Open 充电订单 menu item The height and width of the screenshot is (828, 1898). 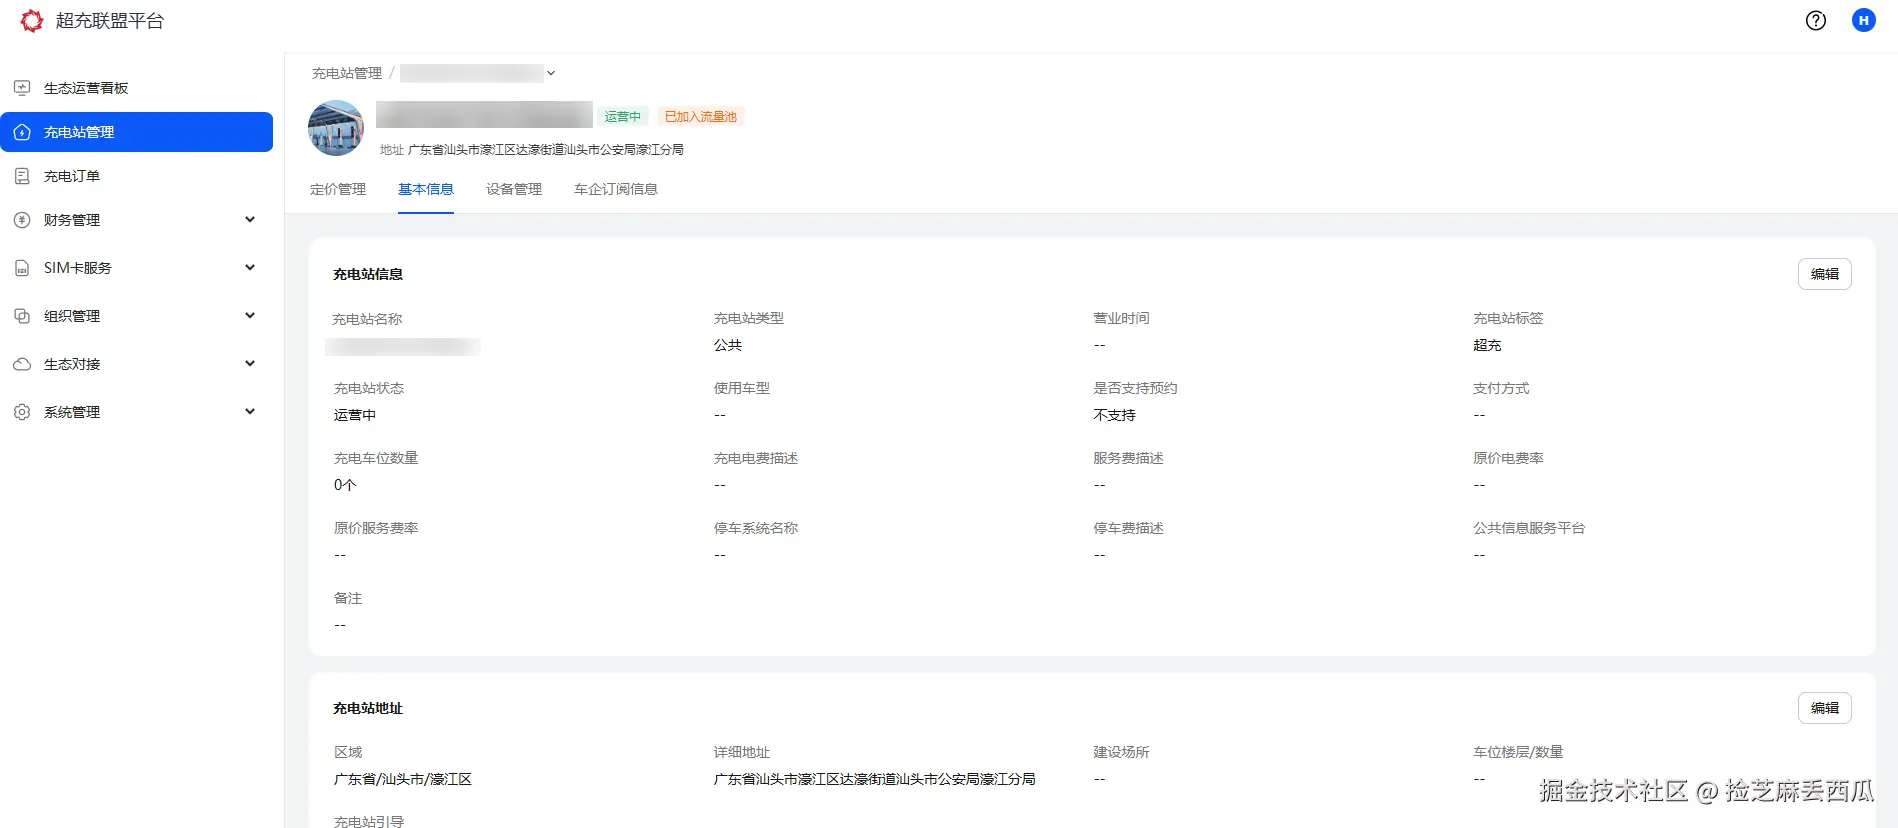[x=136, y=176]
